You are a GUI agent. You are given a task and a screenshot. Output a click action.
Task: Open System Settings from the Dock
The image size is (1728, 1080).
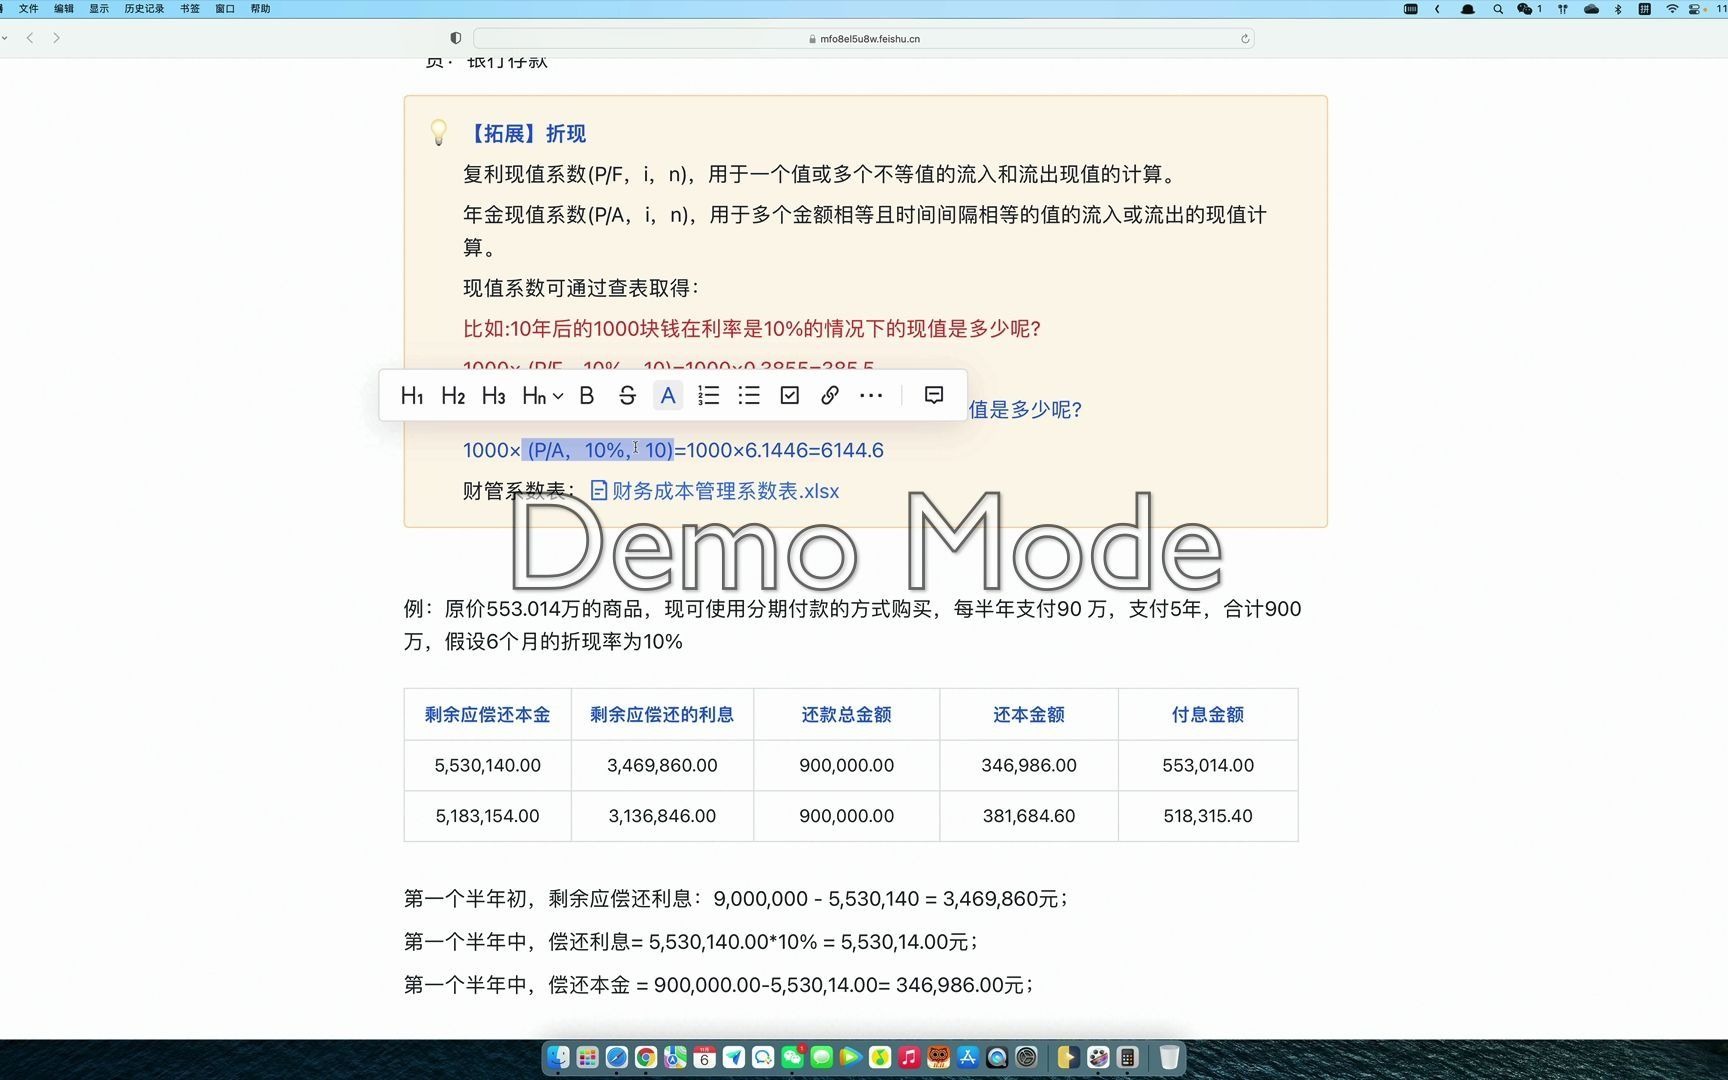(x=1026, y=1057)
